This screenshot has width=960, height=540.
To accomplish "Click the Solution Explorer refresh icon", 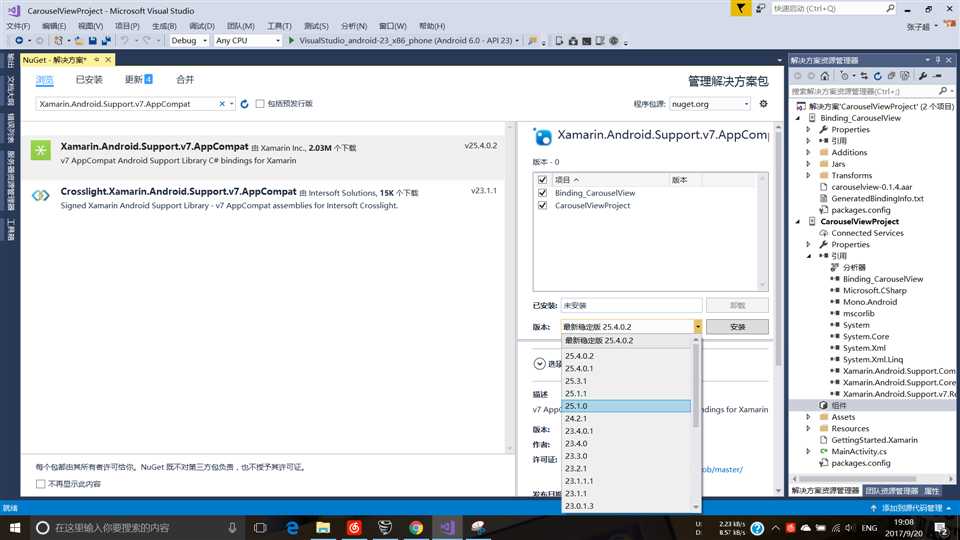I will [877, 76].
